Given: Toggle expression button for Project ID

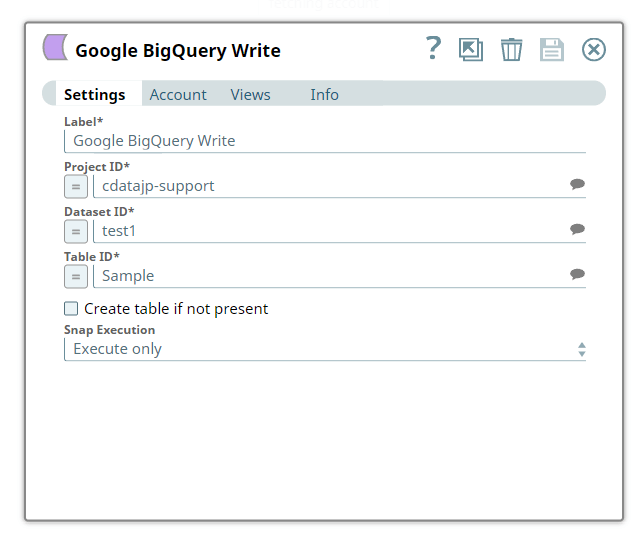Looking at the screenshot, I should click(x=76, y=186).
